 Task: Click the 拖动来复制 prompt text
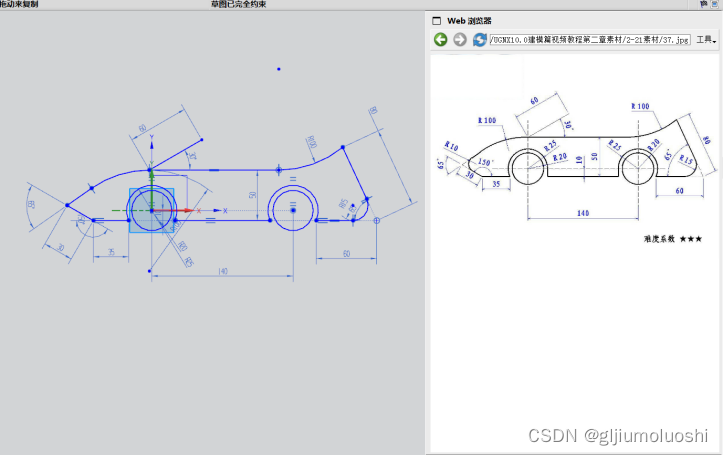(19, 4)
